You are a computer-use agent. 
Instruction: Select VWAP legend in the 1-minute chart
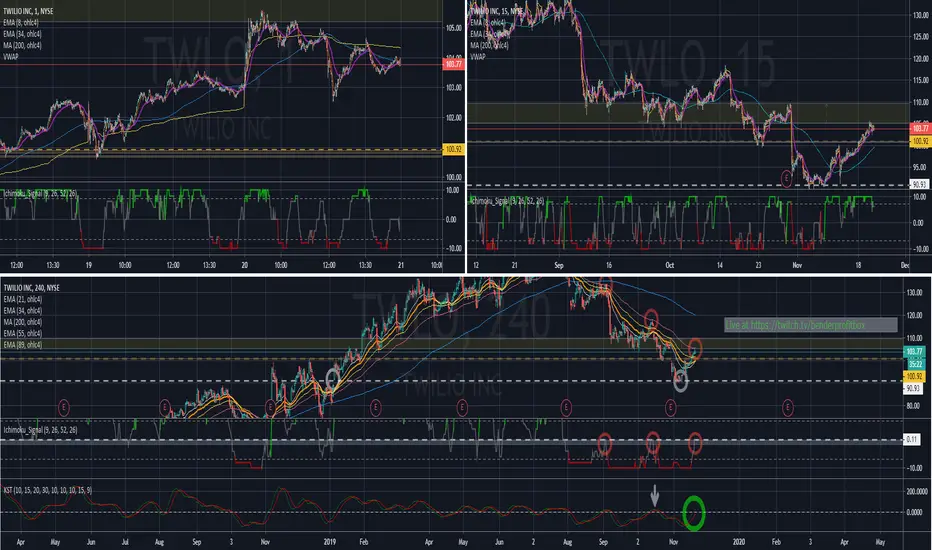point(11,57)
